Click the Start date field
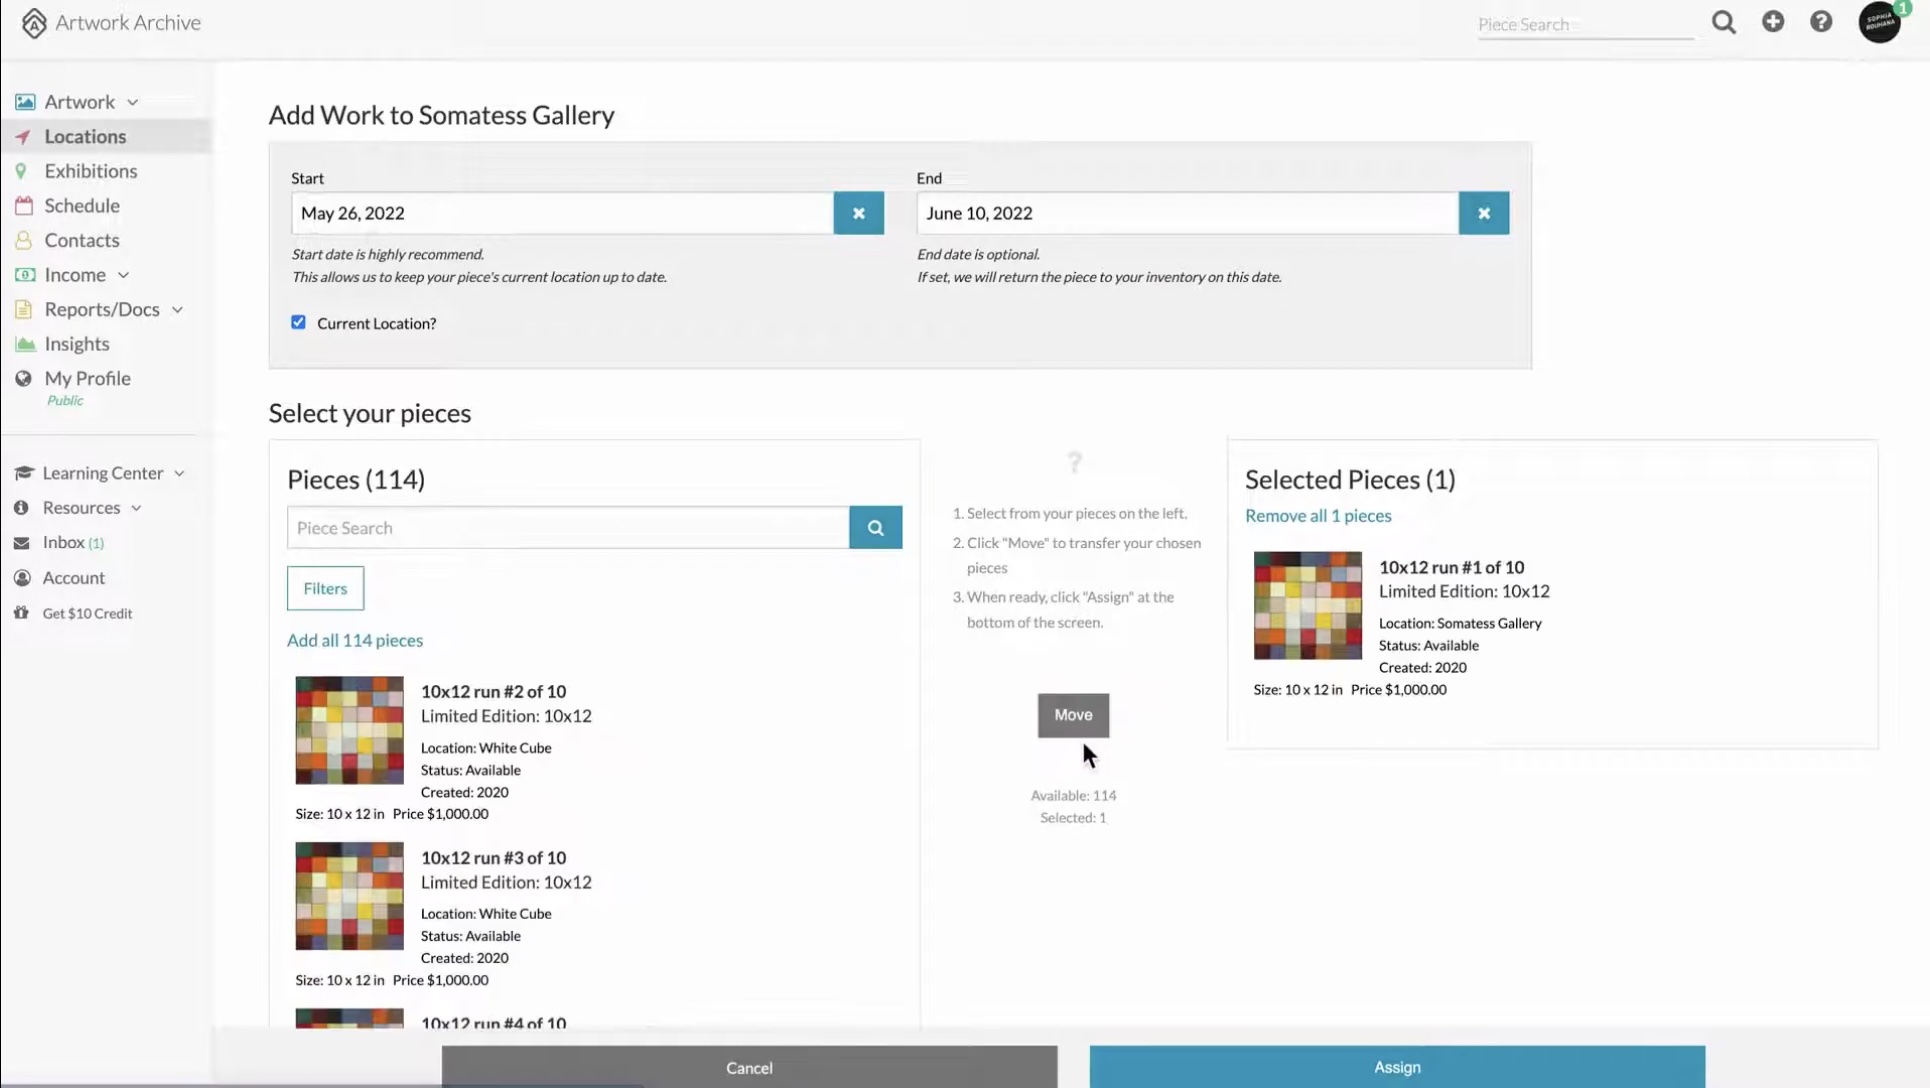Image resolution: width=1930 pixels, height=1088 pixels. point(562,213)
